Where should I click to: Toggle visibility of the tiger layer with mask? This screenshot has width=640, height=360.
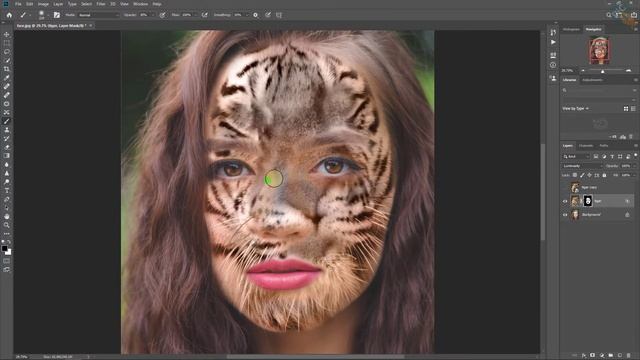click(565, 201)
